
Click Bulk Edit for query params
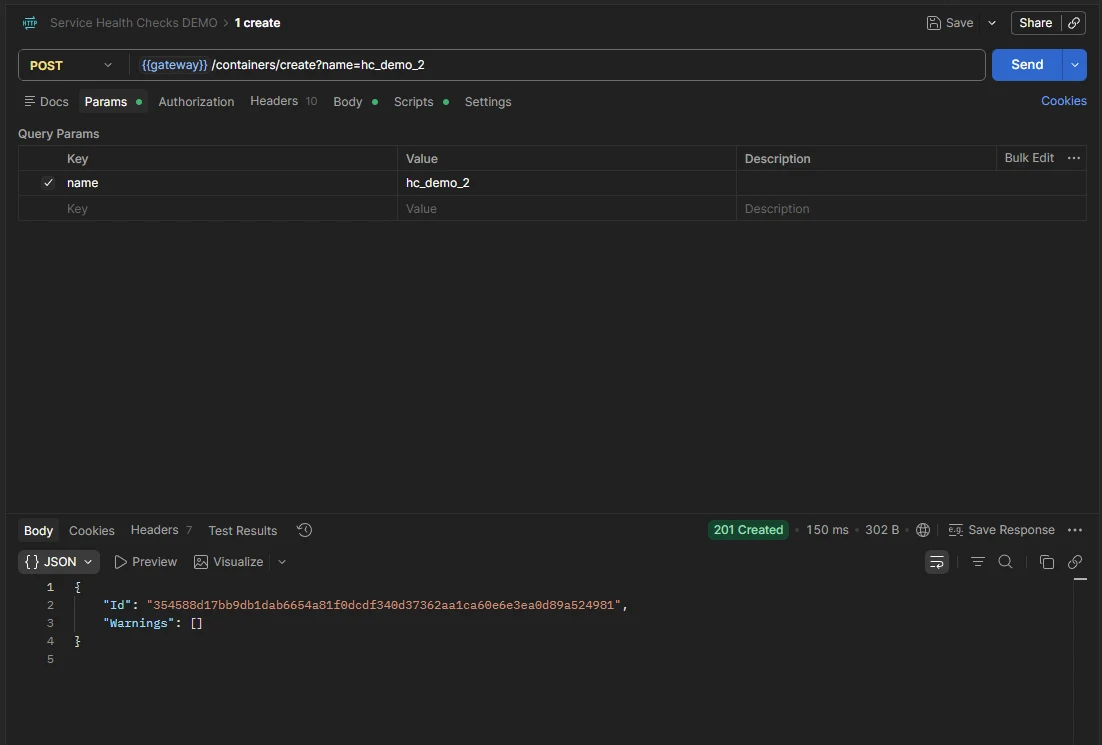point(1029,157)
